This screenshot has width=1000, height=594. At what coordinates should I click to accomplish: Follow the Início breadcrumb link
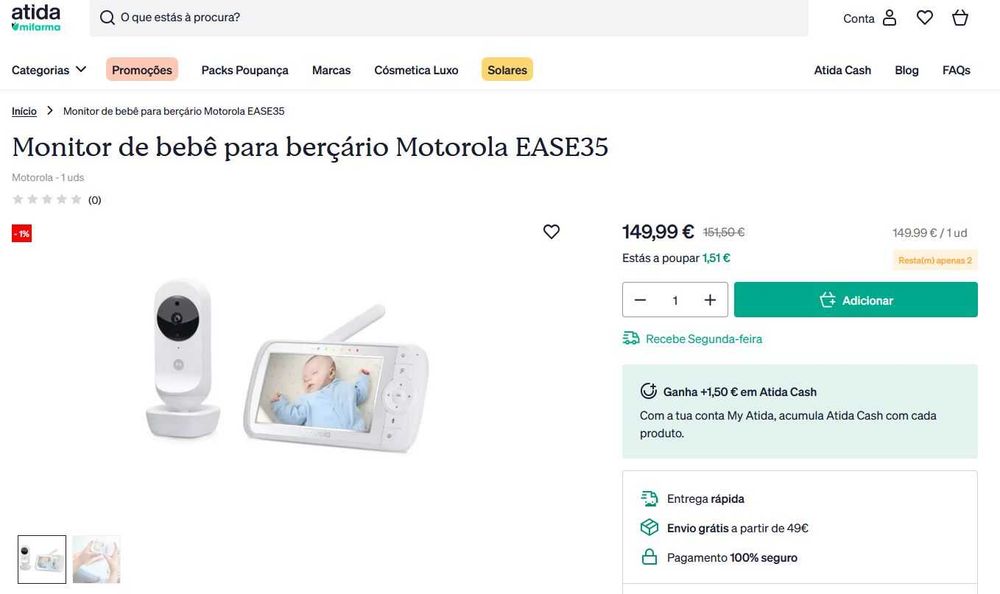24,111
